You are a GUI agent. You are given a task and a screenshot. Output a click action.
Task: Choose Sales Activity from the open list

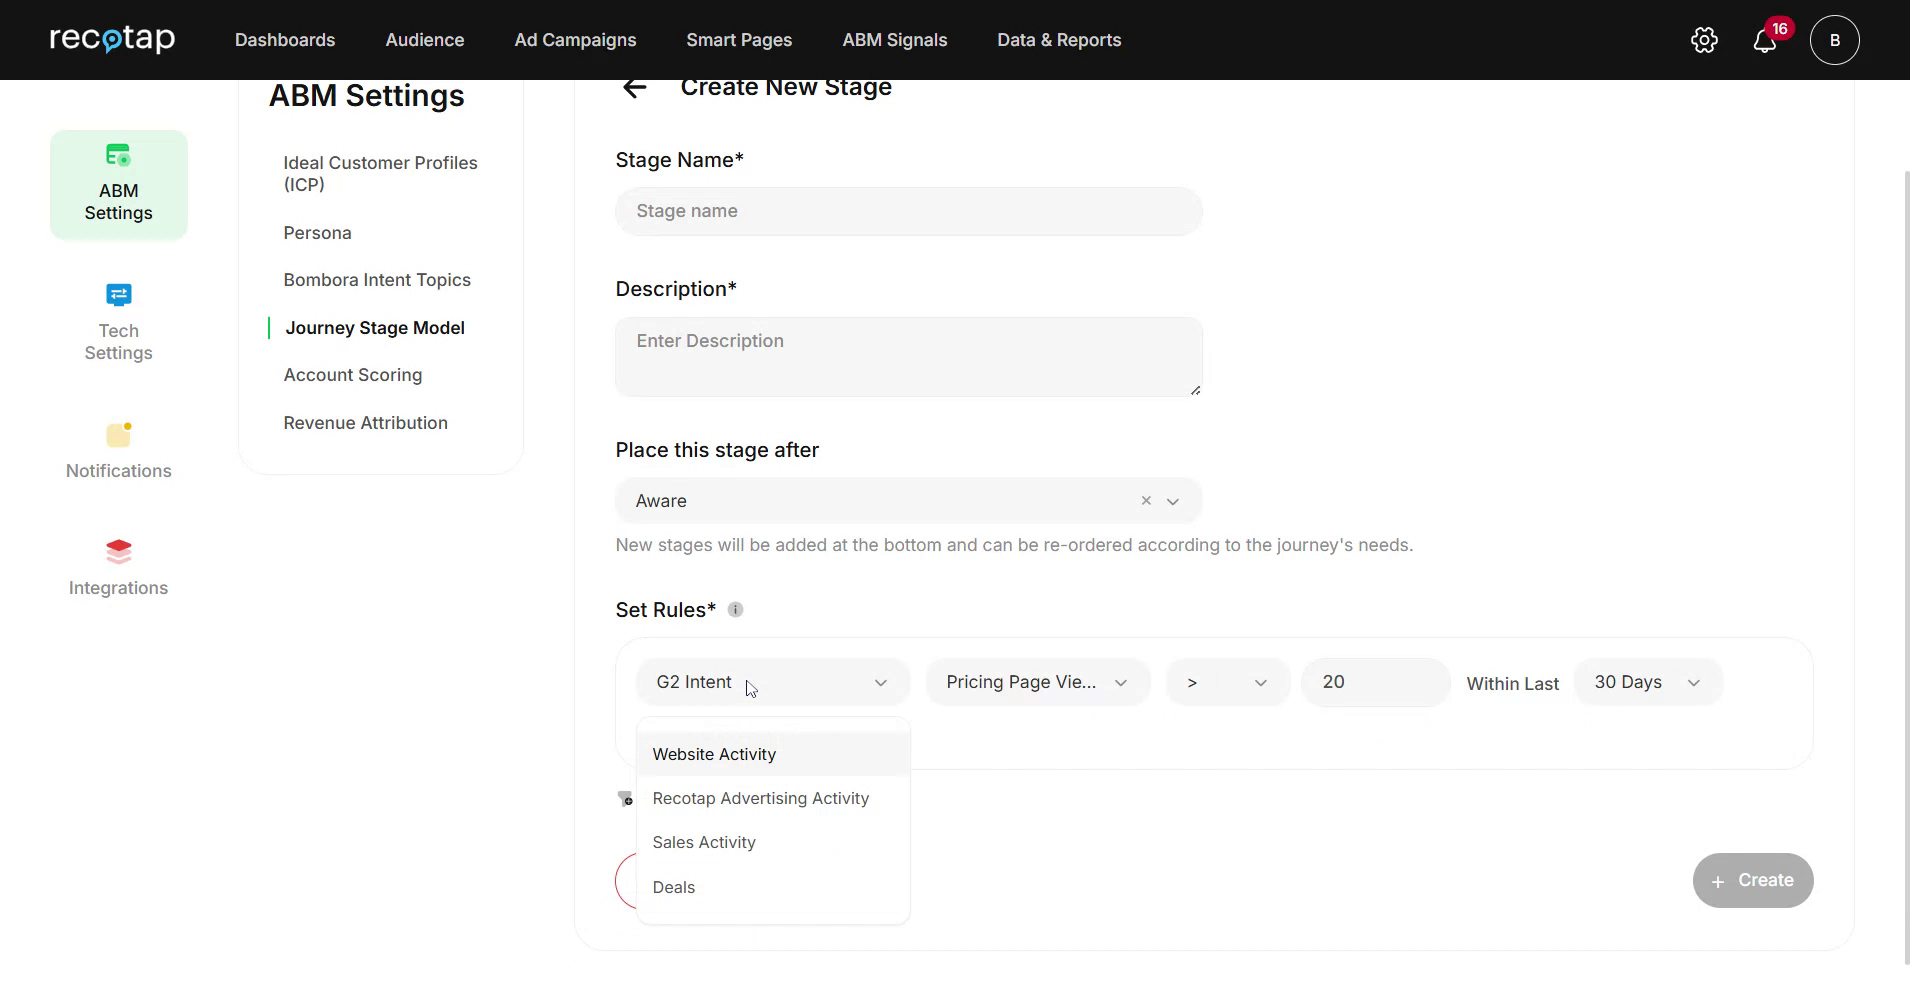click(x=704, y=842)
